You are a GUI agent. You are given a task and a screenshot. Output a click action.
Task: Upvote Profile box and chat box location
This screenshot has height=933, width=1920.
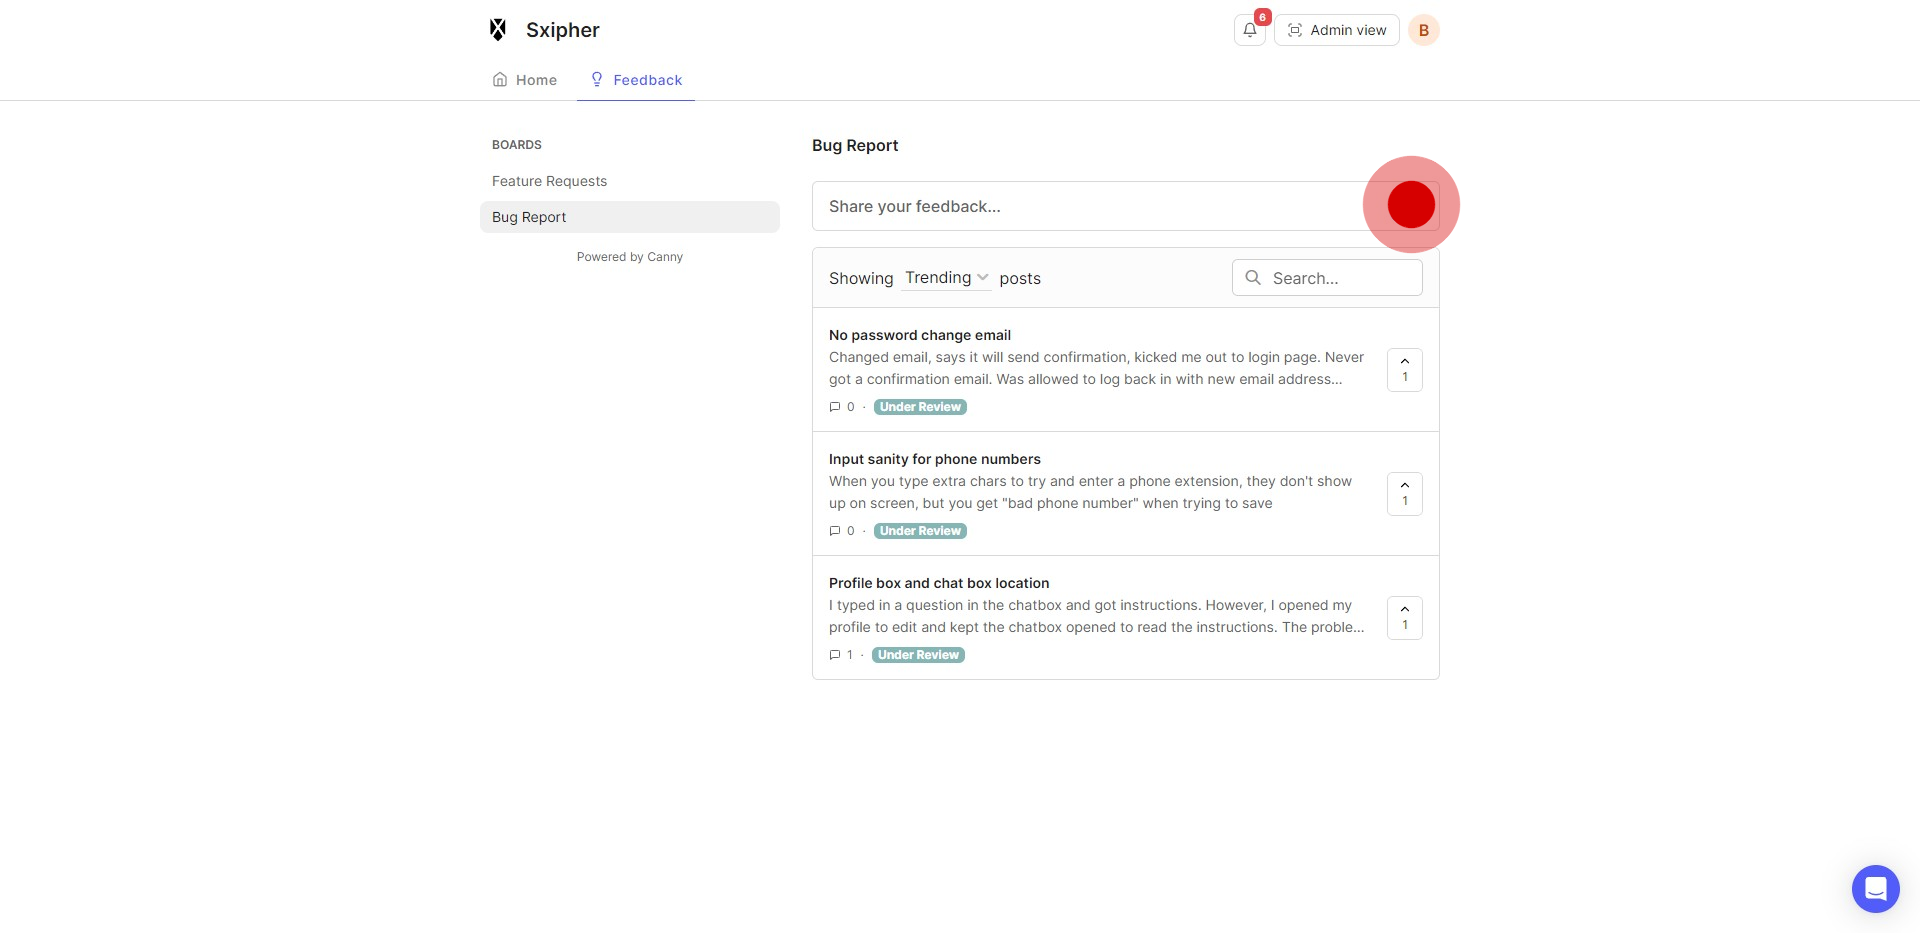coord(1404,618)
